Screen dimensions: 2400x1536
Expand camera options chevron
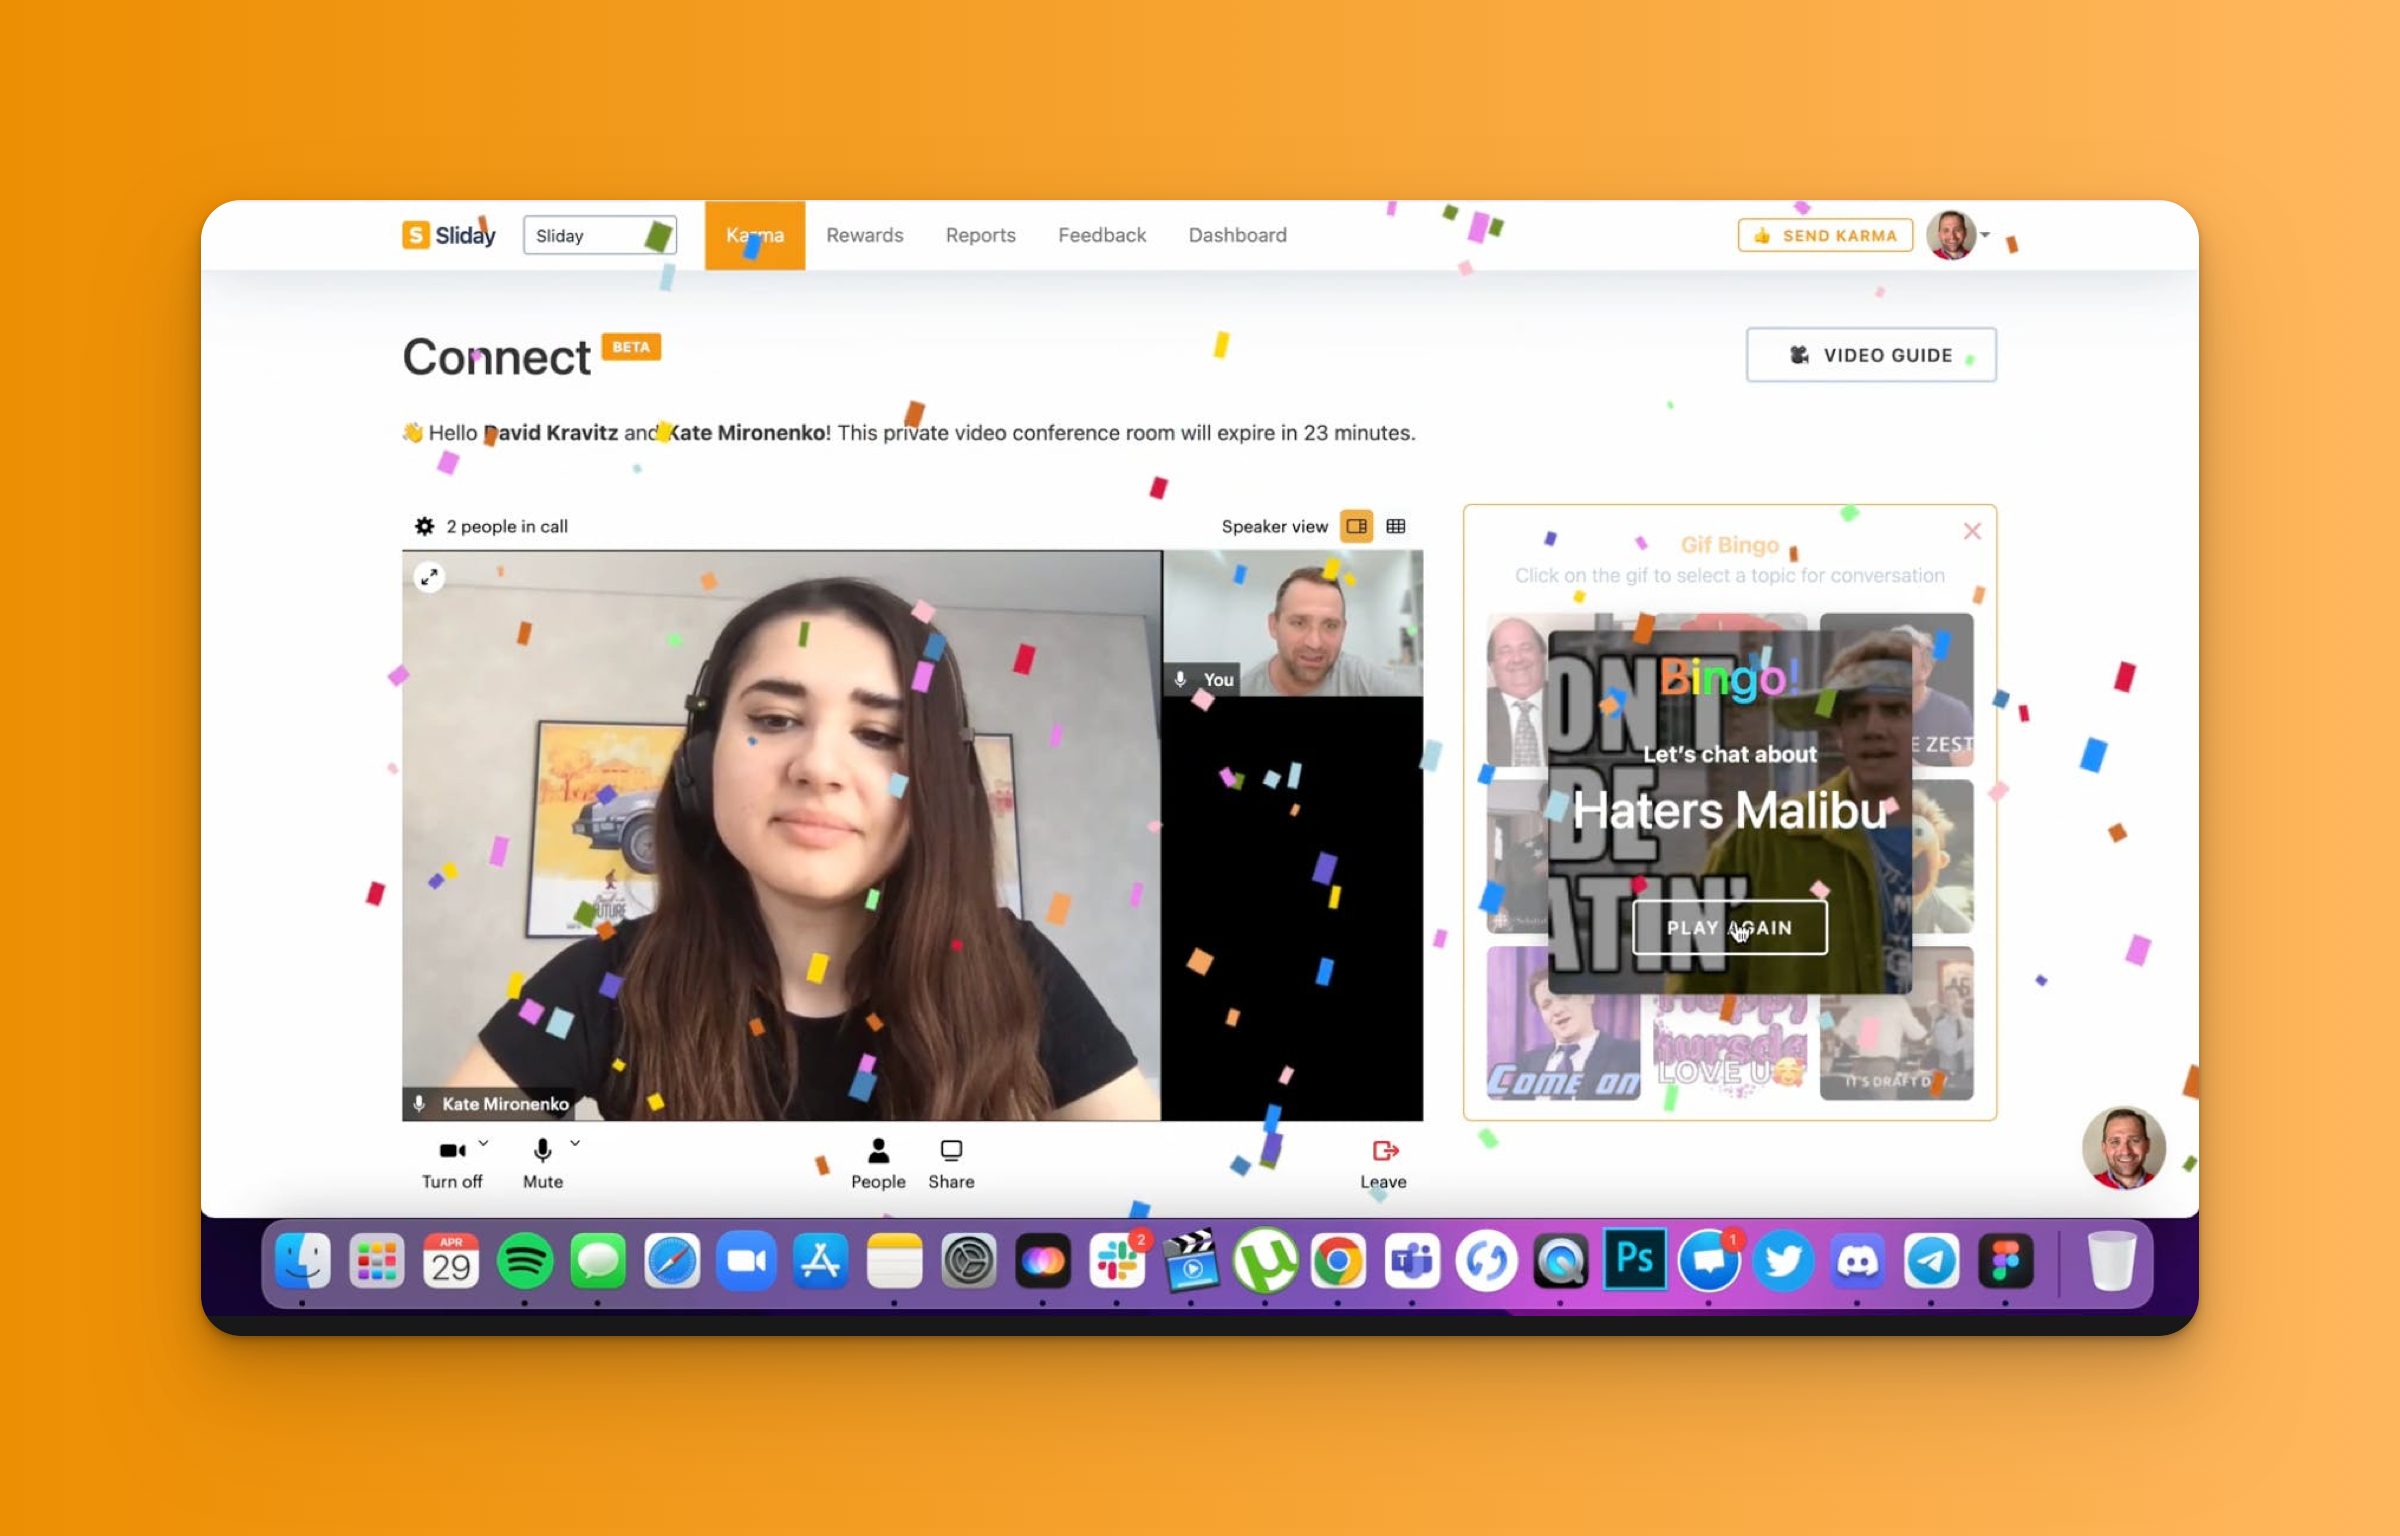point(484,1143)
